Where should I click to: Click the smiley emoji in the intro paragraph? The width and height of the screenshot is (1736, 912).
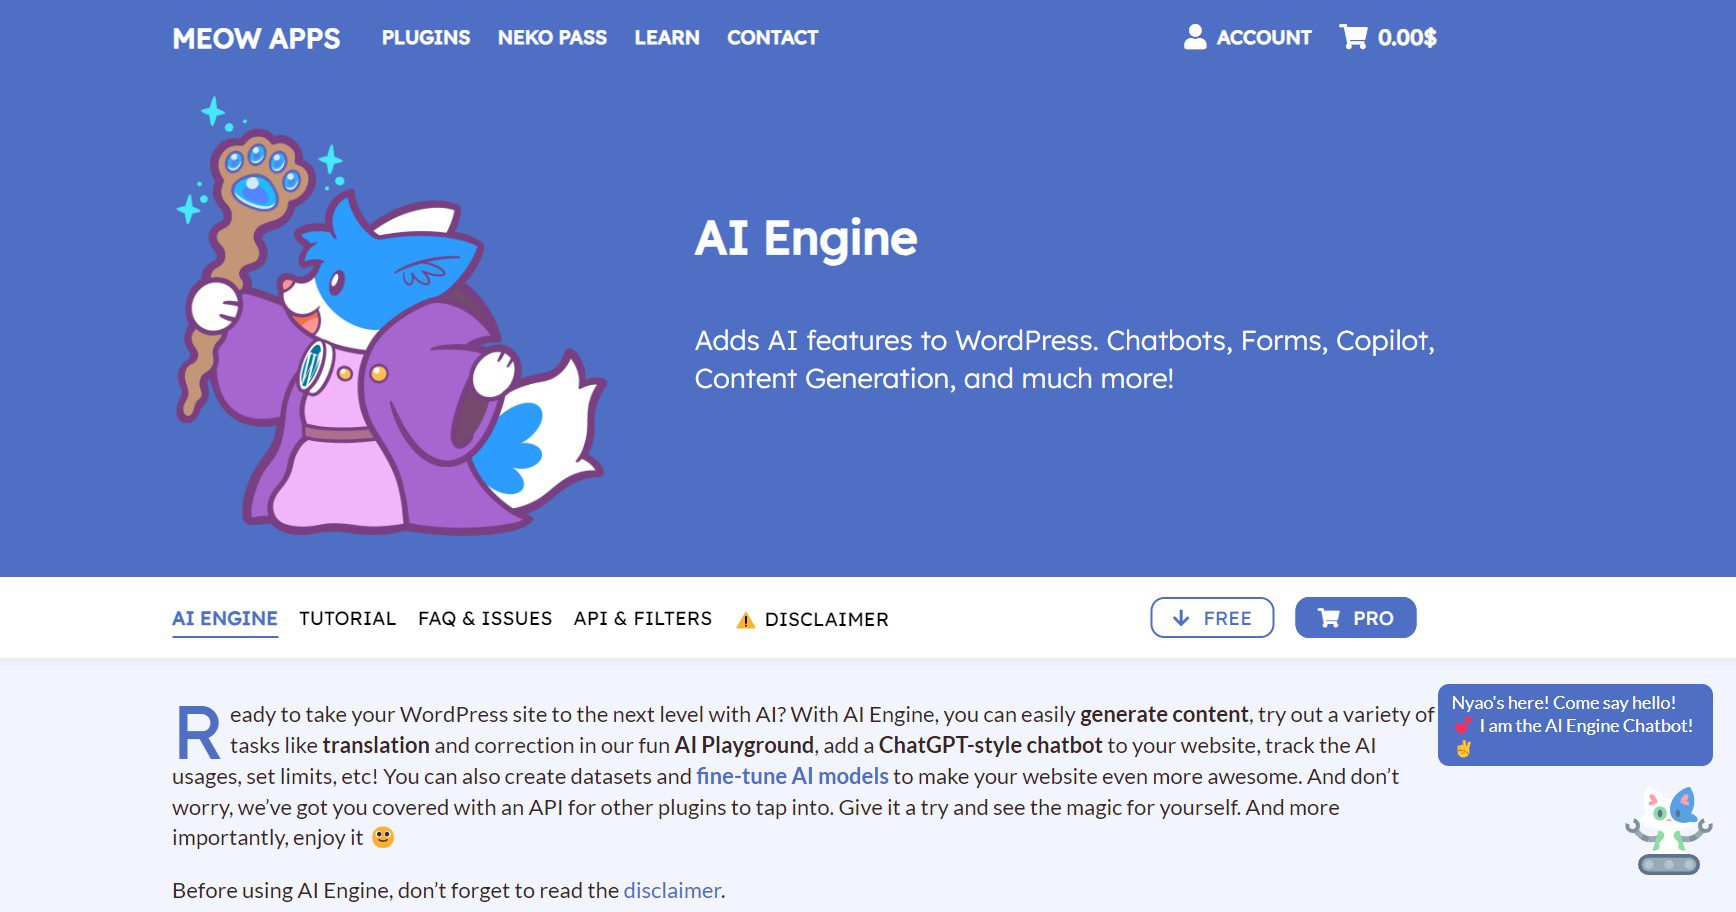(383, 839)
